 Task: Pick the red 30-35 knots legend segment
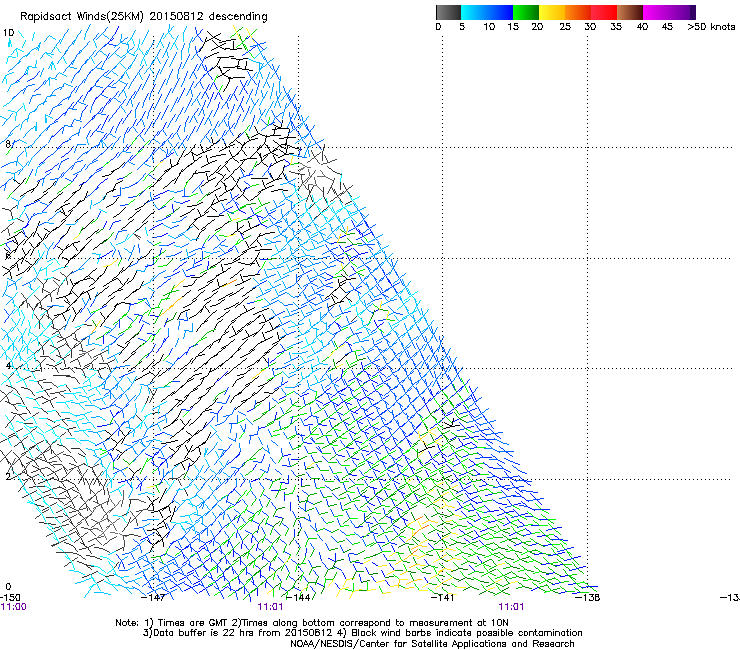pos(604,12)
